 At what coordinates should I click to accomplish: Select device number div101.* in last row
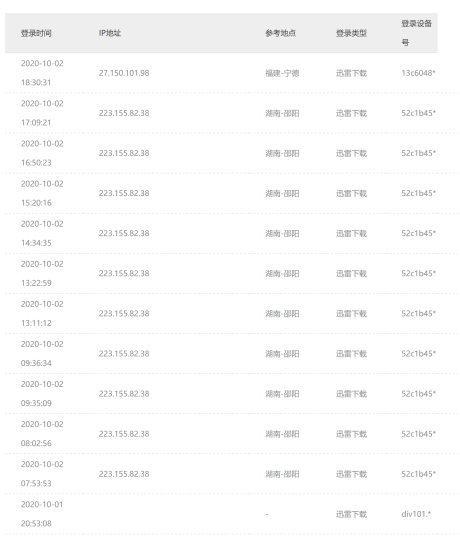point(416,514)
